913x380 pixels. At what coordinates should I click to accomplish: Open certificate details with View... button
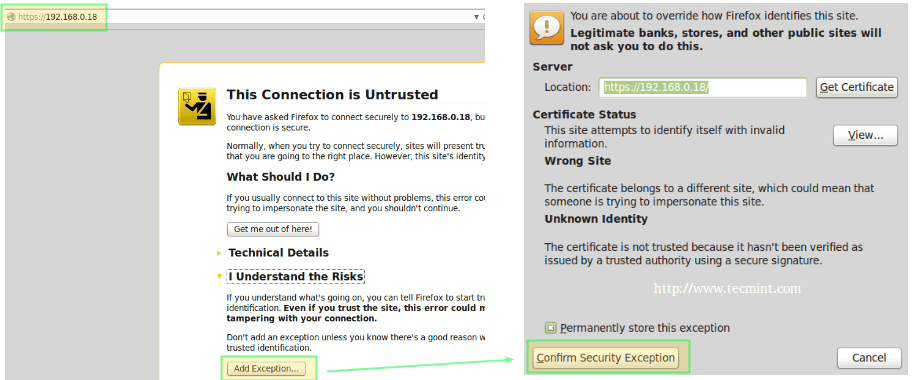pos(865,135)
